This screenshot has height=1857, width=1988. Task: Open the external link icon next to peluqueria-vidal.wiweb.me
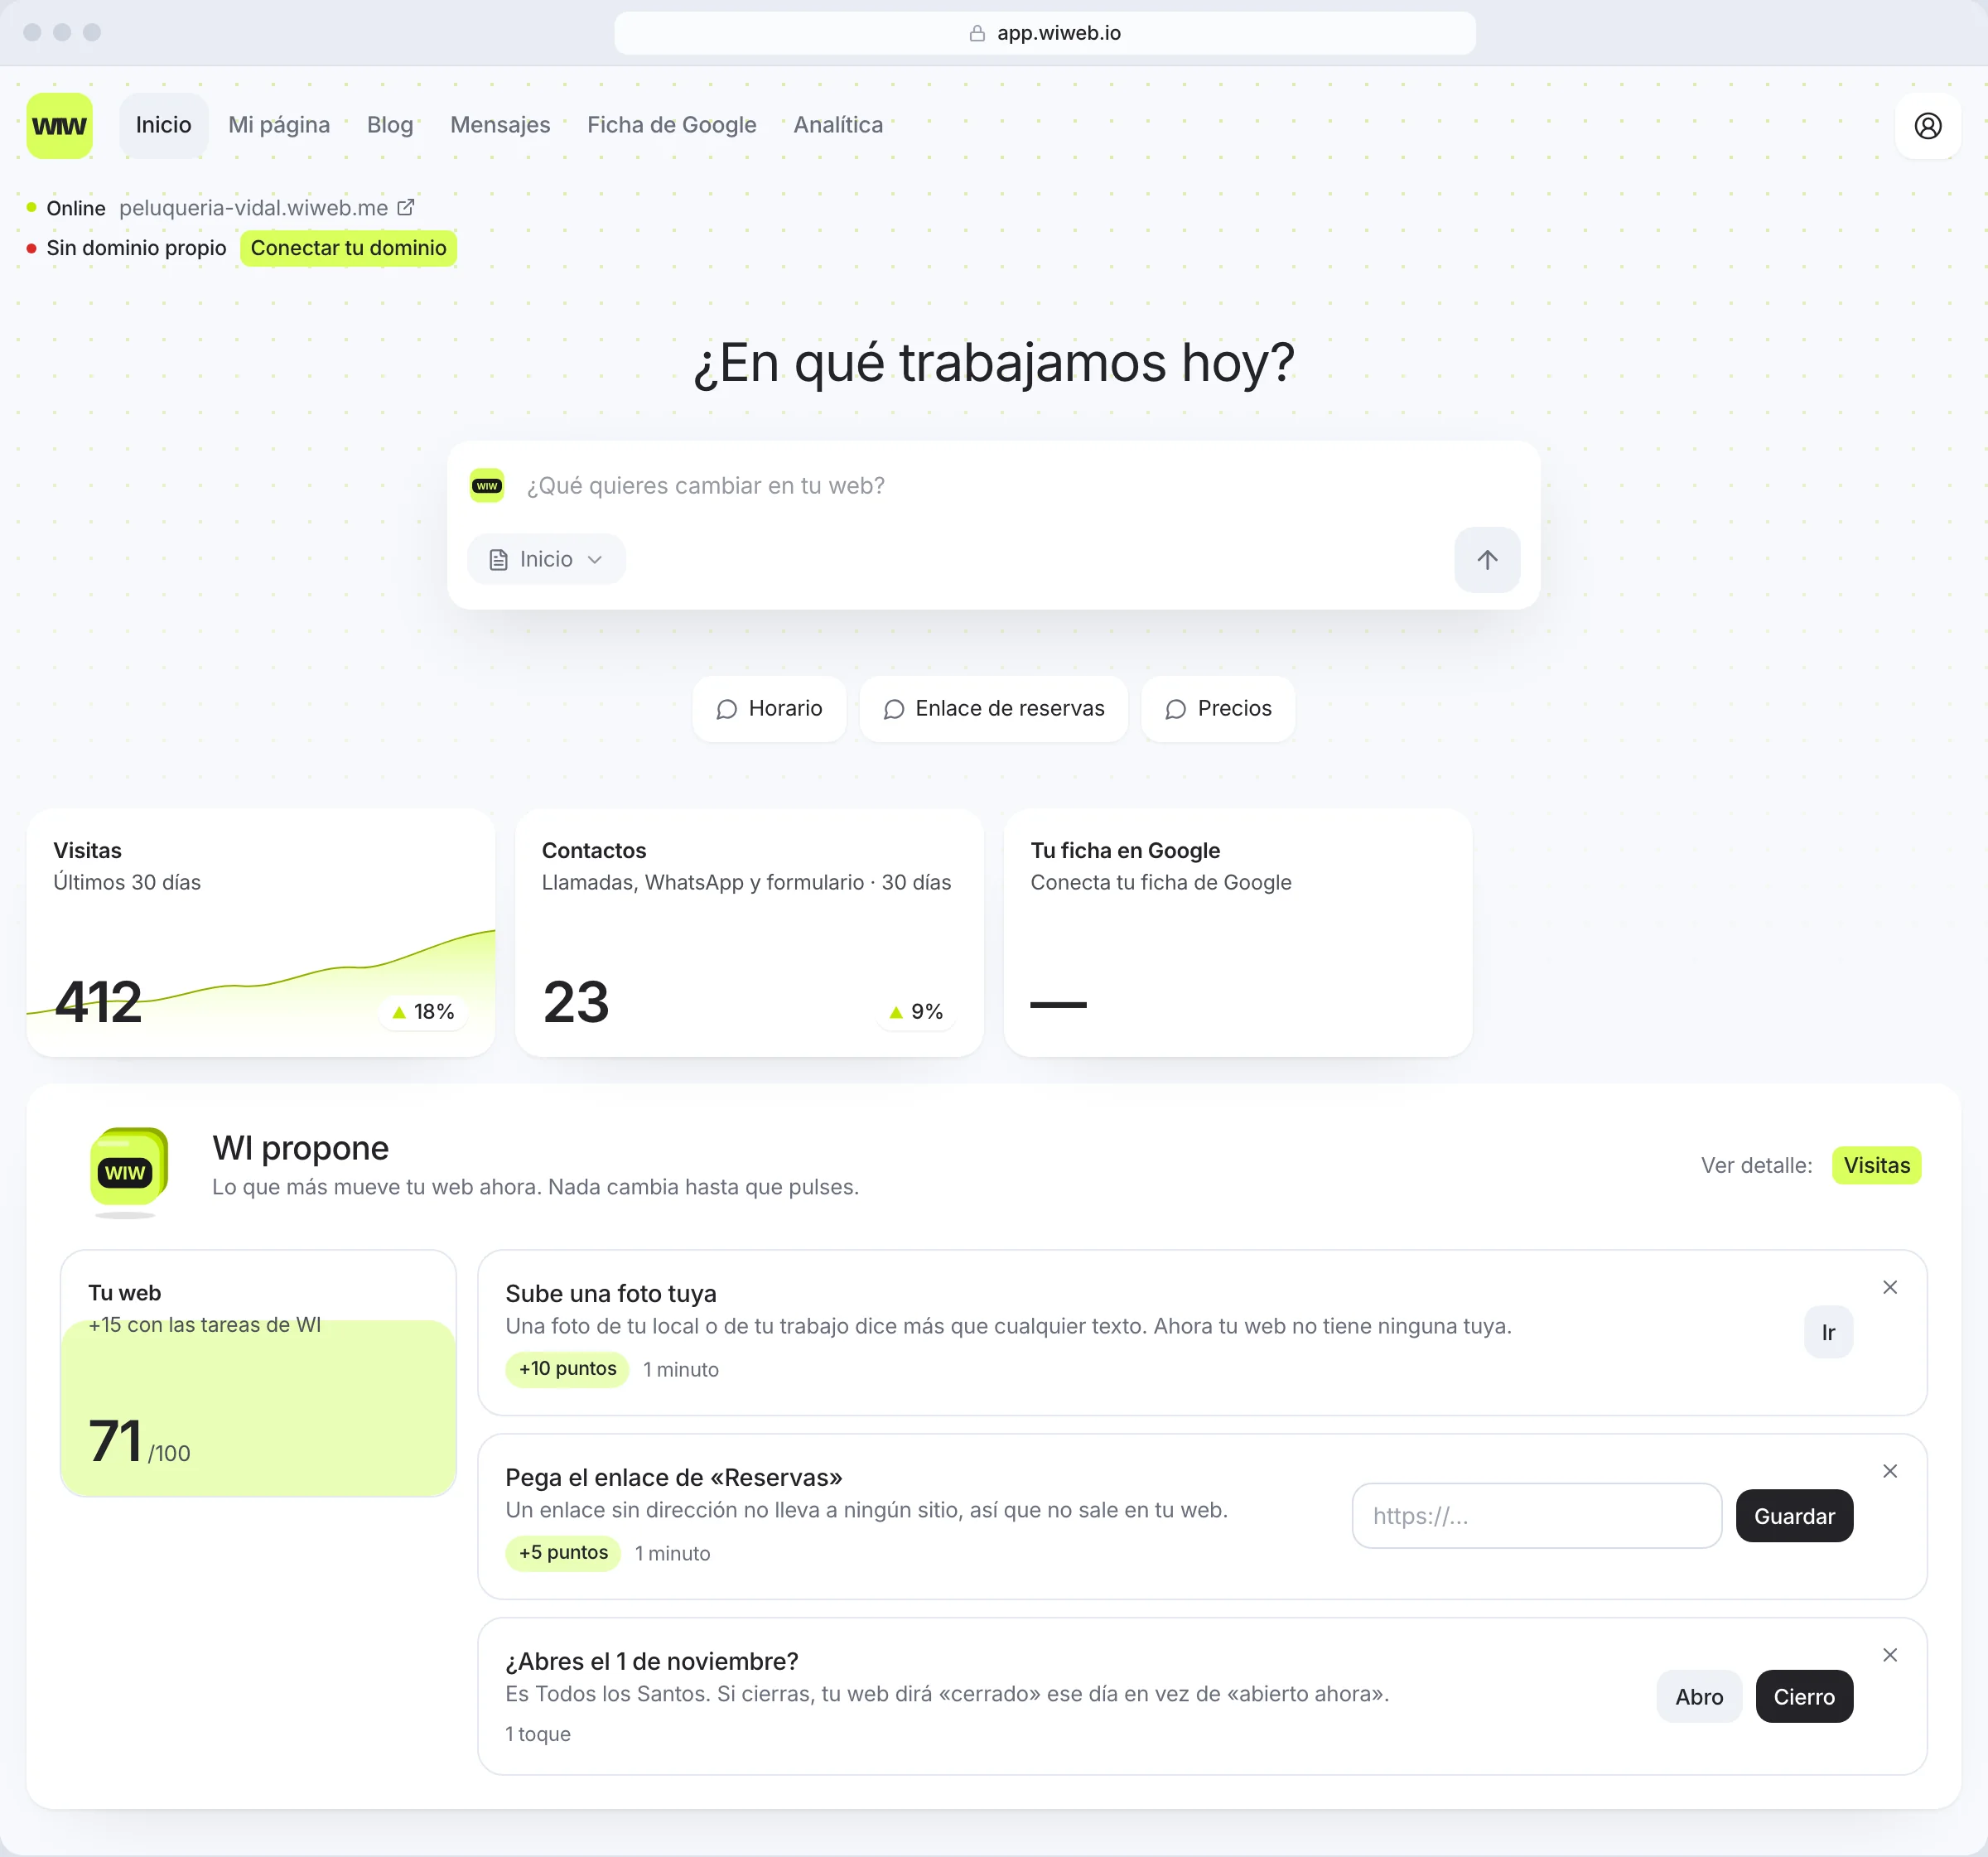pos(405,207)
